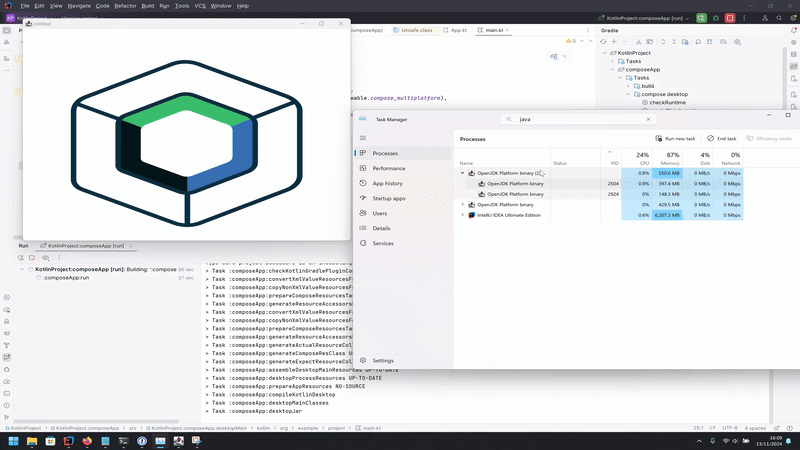
Task: Open run configuration dropdown KotlinProject:composeApp [run]
Action: (x=644, y=18)
